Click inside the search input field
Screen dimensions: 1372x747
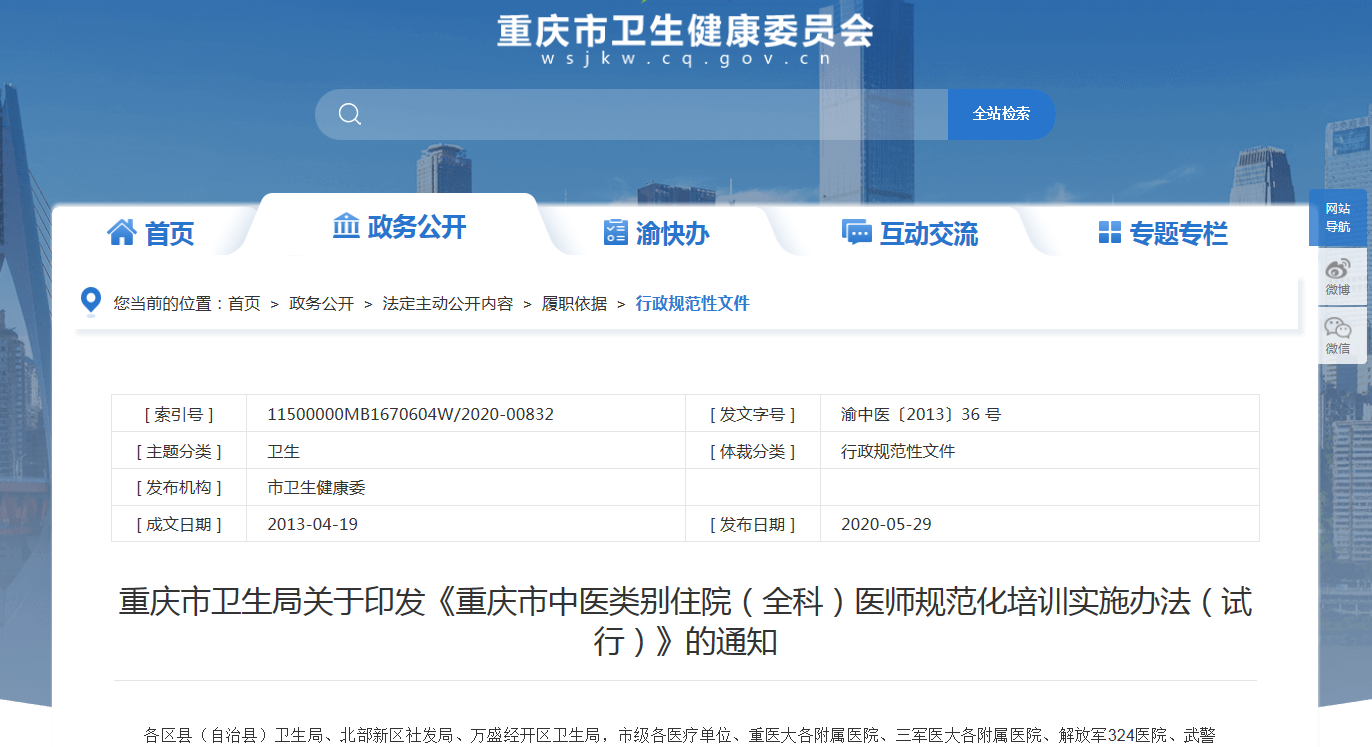(650, 114)
